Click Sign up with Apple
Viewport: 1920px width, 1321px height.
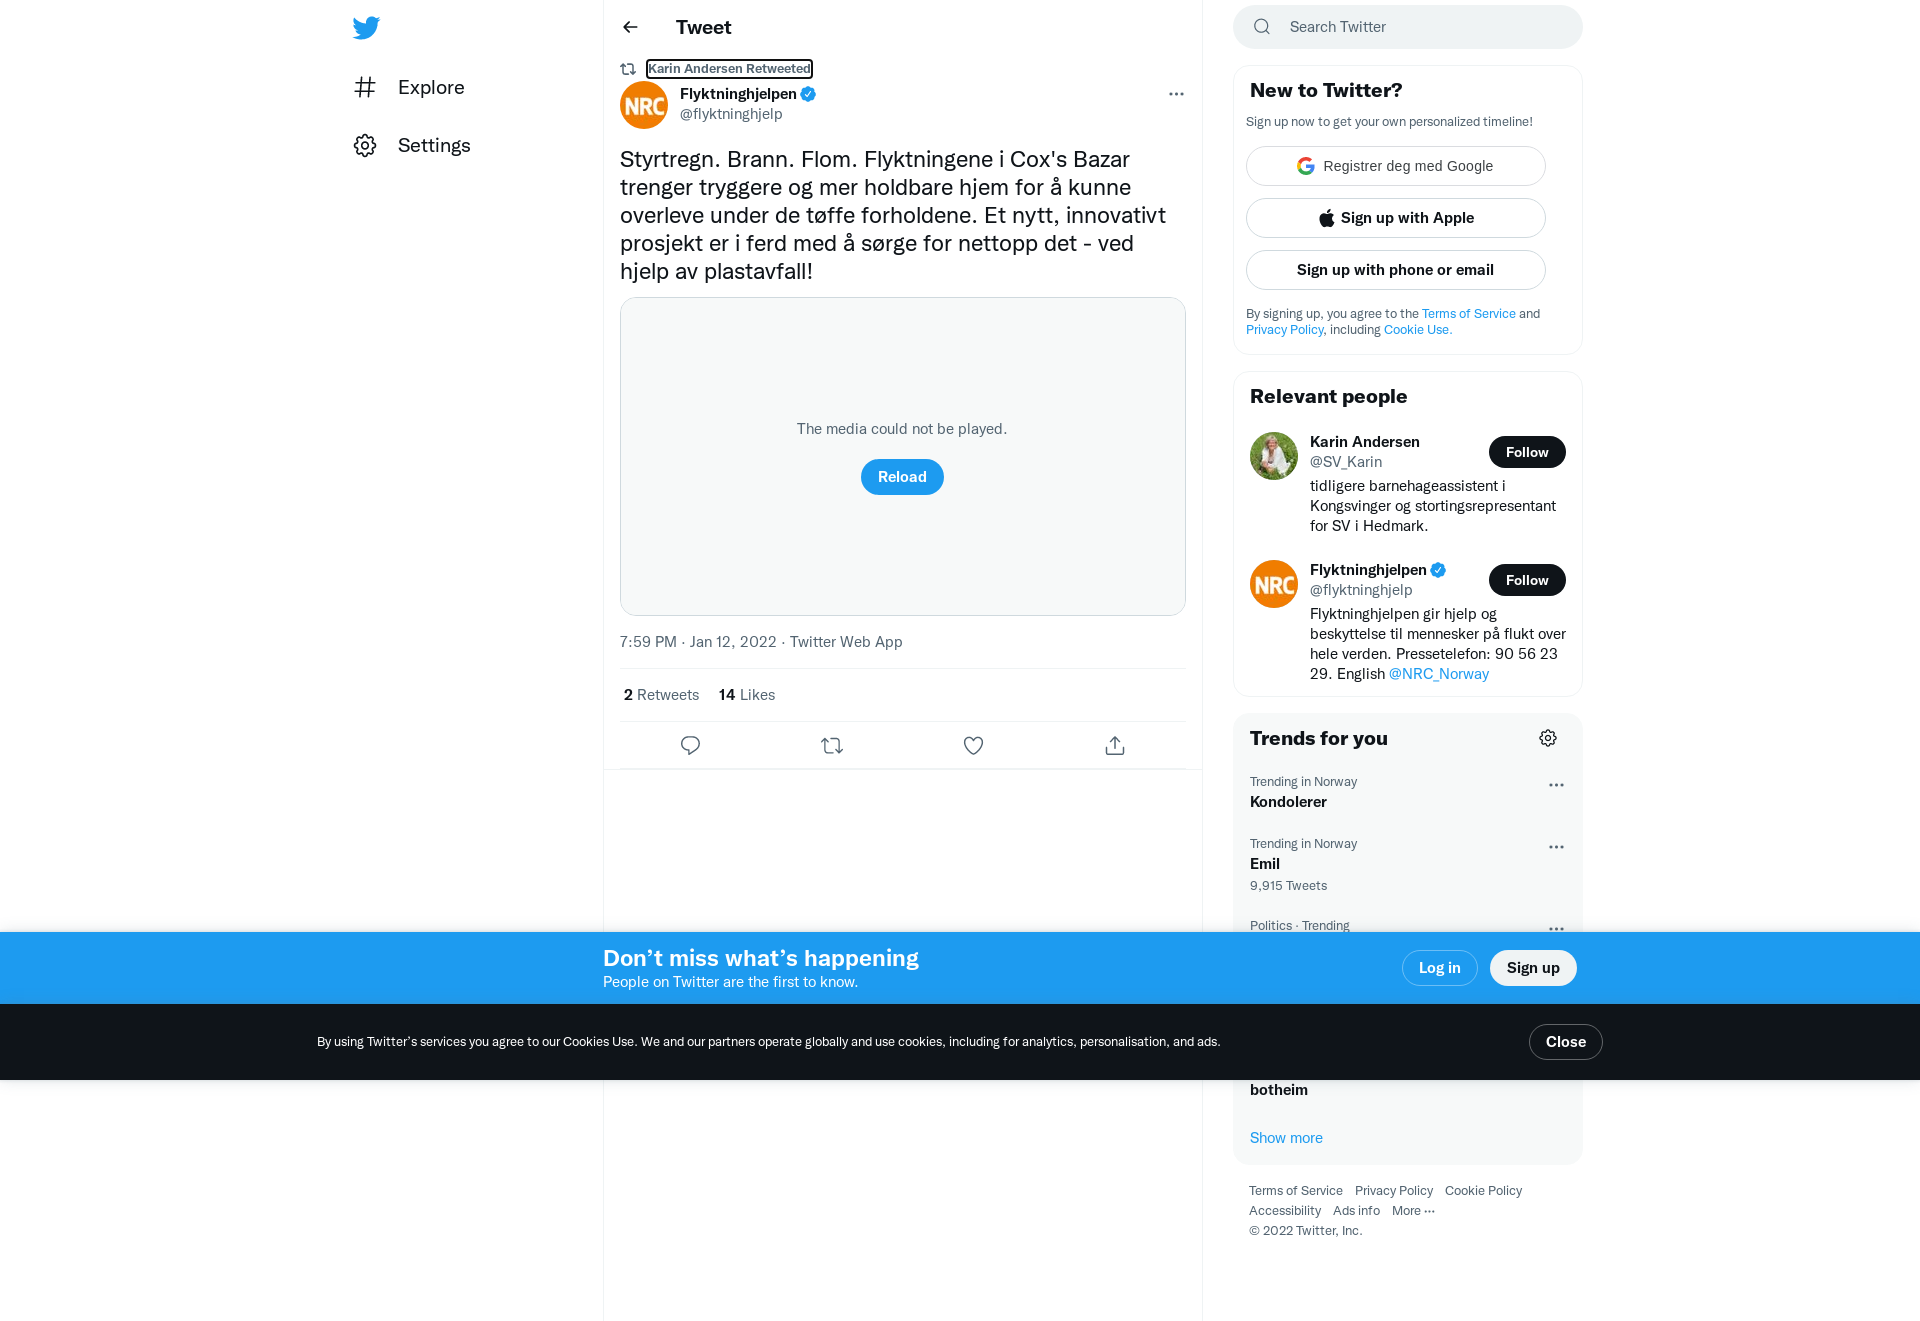(x=1396, y=218)
